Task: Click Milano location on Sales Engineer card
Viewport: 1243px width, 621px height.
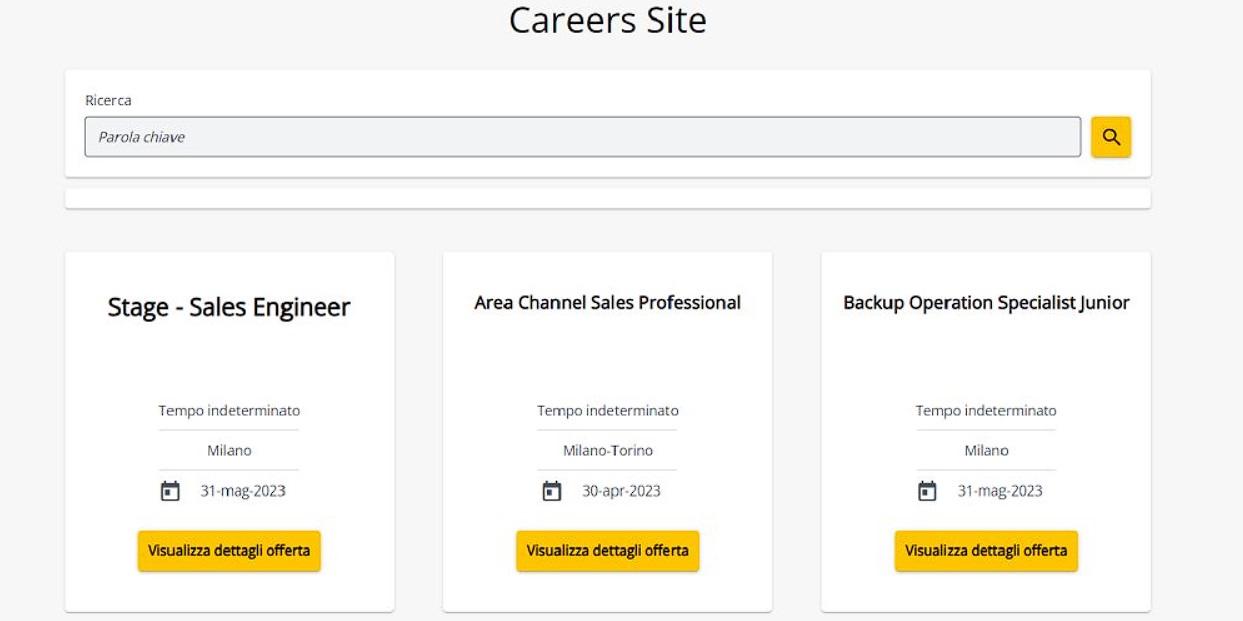Action: 229,451
